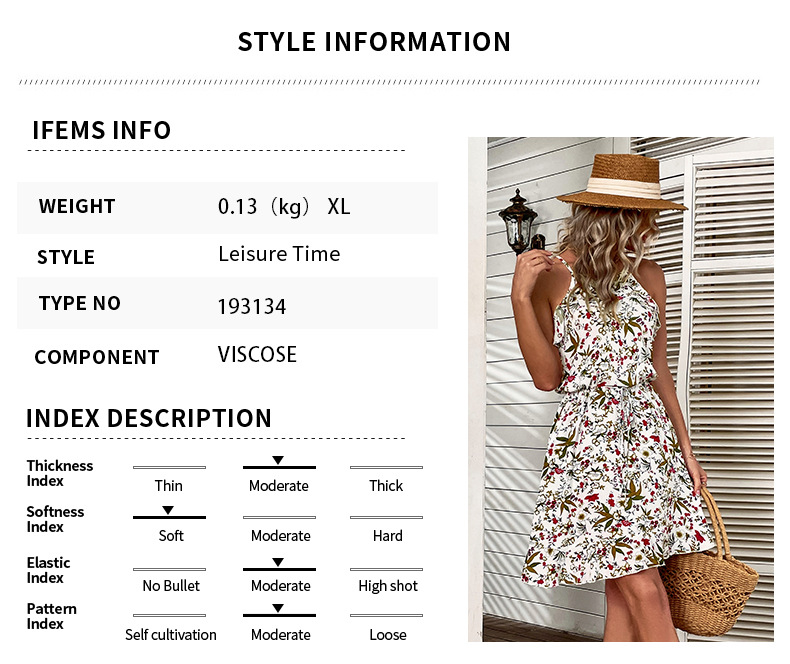This screenshot has width=790, height=664.
Task: Click the IFEMS INFO section title
Action: pos(102,130)
